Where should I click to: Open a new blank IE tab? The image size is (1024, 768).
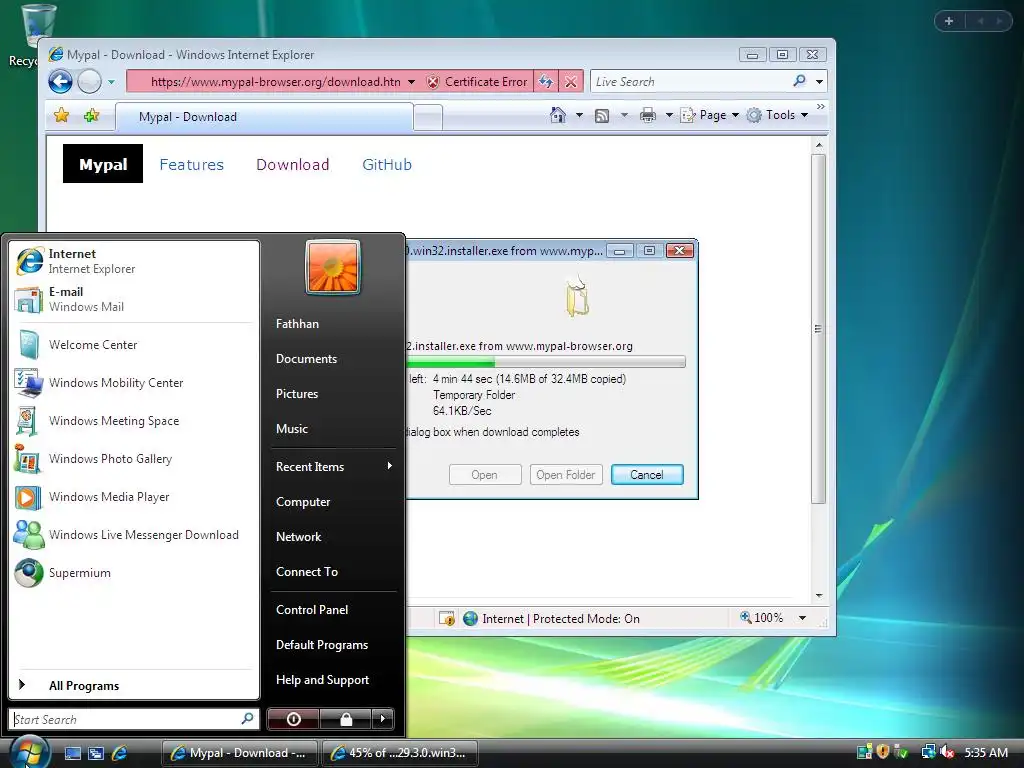(x=428, y=118)
